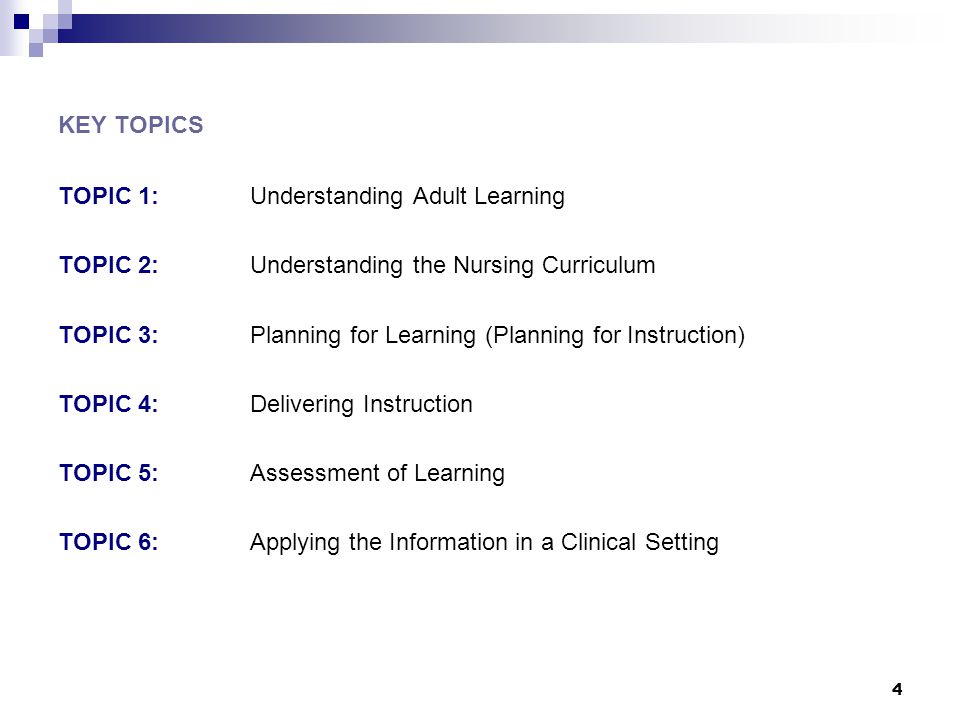Click Understanding the Nursing Curriculum text

coord(453,266)
